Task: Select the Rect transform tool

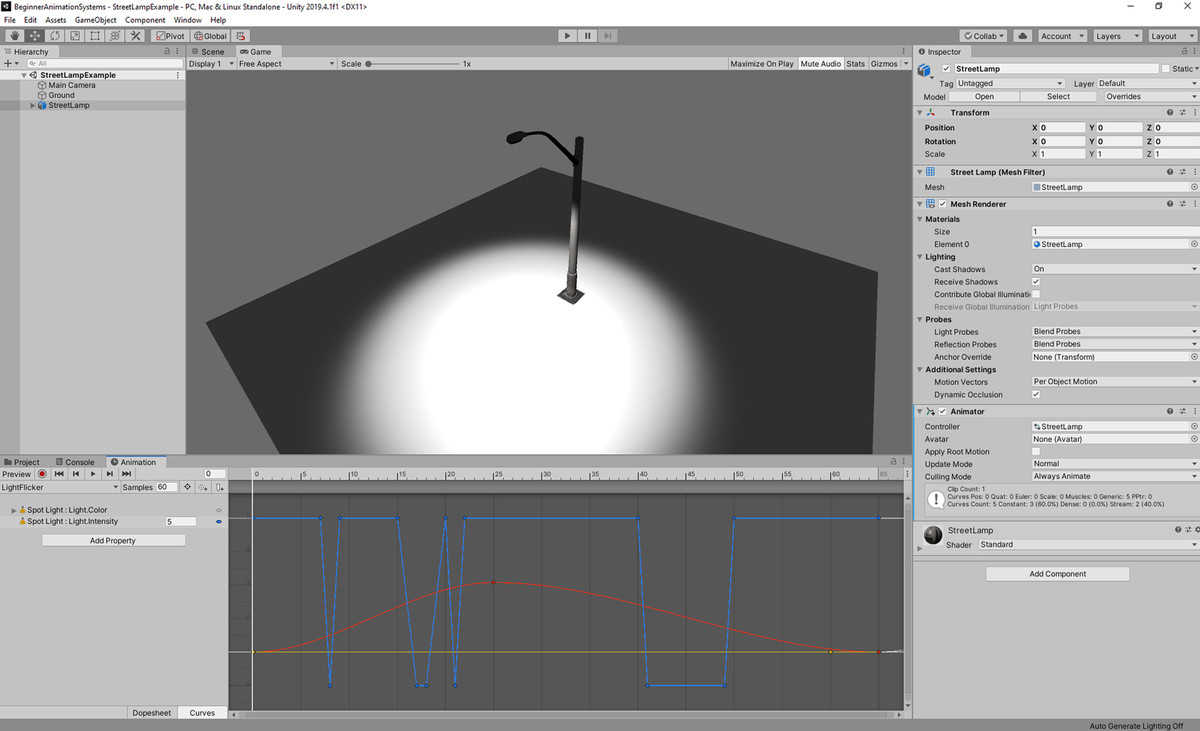Action: [x=95, y=36]
